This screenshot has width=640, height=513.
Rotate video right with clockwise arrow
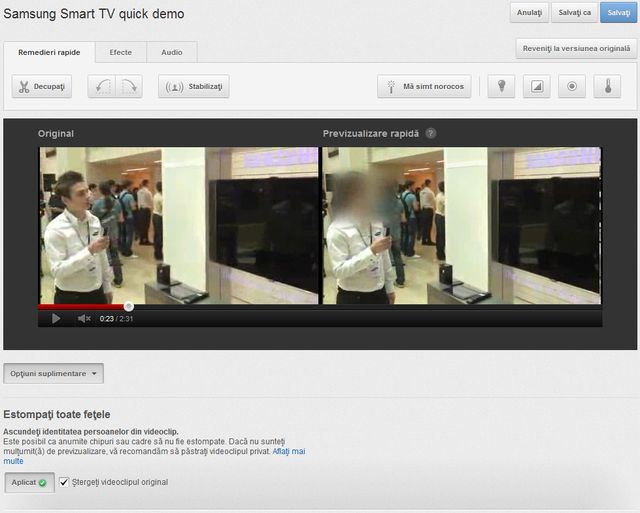click(x=129, y=87)
